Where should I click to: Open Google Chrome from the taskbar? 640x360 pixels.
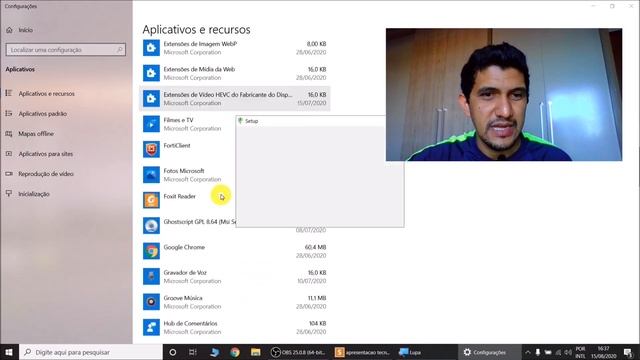point(235,352)
